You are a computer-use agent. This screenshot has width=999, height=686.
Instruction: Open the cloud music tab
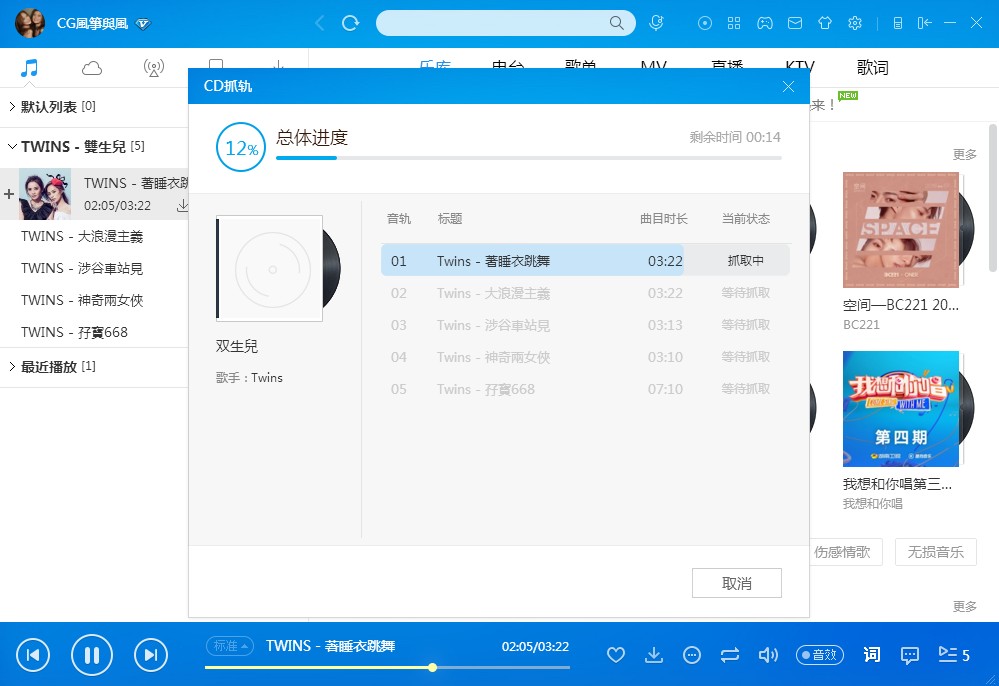(x=92, y=68)
